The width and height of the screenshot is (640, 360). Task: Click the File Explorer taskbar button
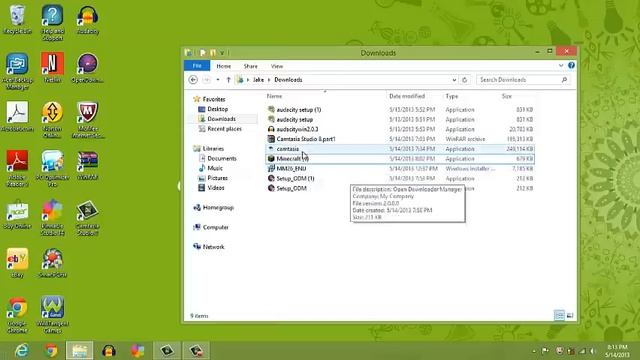pos(80,351)
